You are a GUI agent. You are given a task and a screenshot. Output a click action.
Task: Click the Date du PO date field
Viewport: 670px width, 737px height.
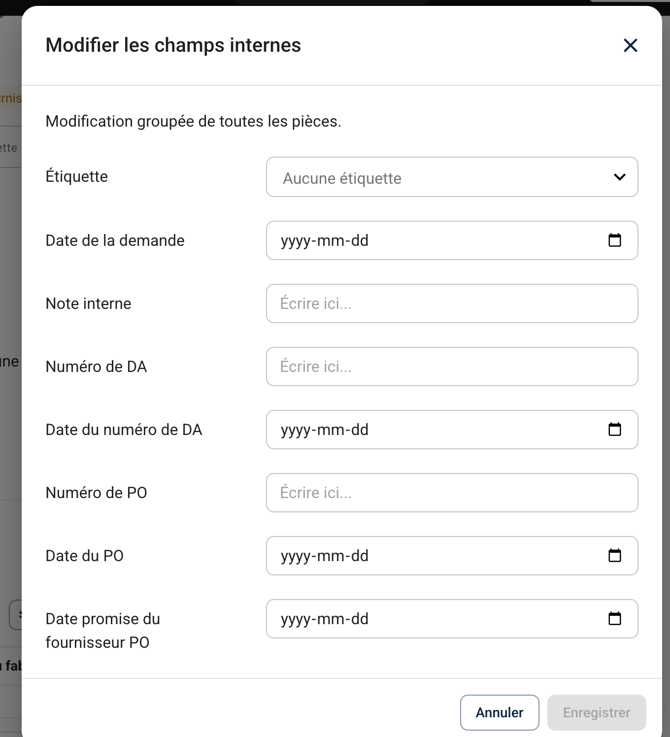pos(430,555)
